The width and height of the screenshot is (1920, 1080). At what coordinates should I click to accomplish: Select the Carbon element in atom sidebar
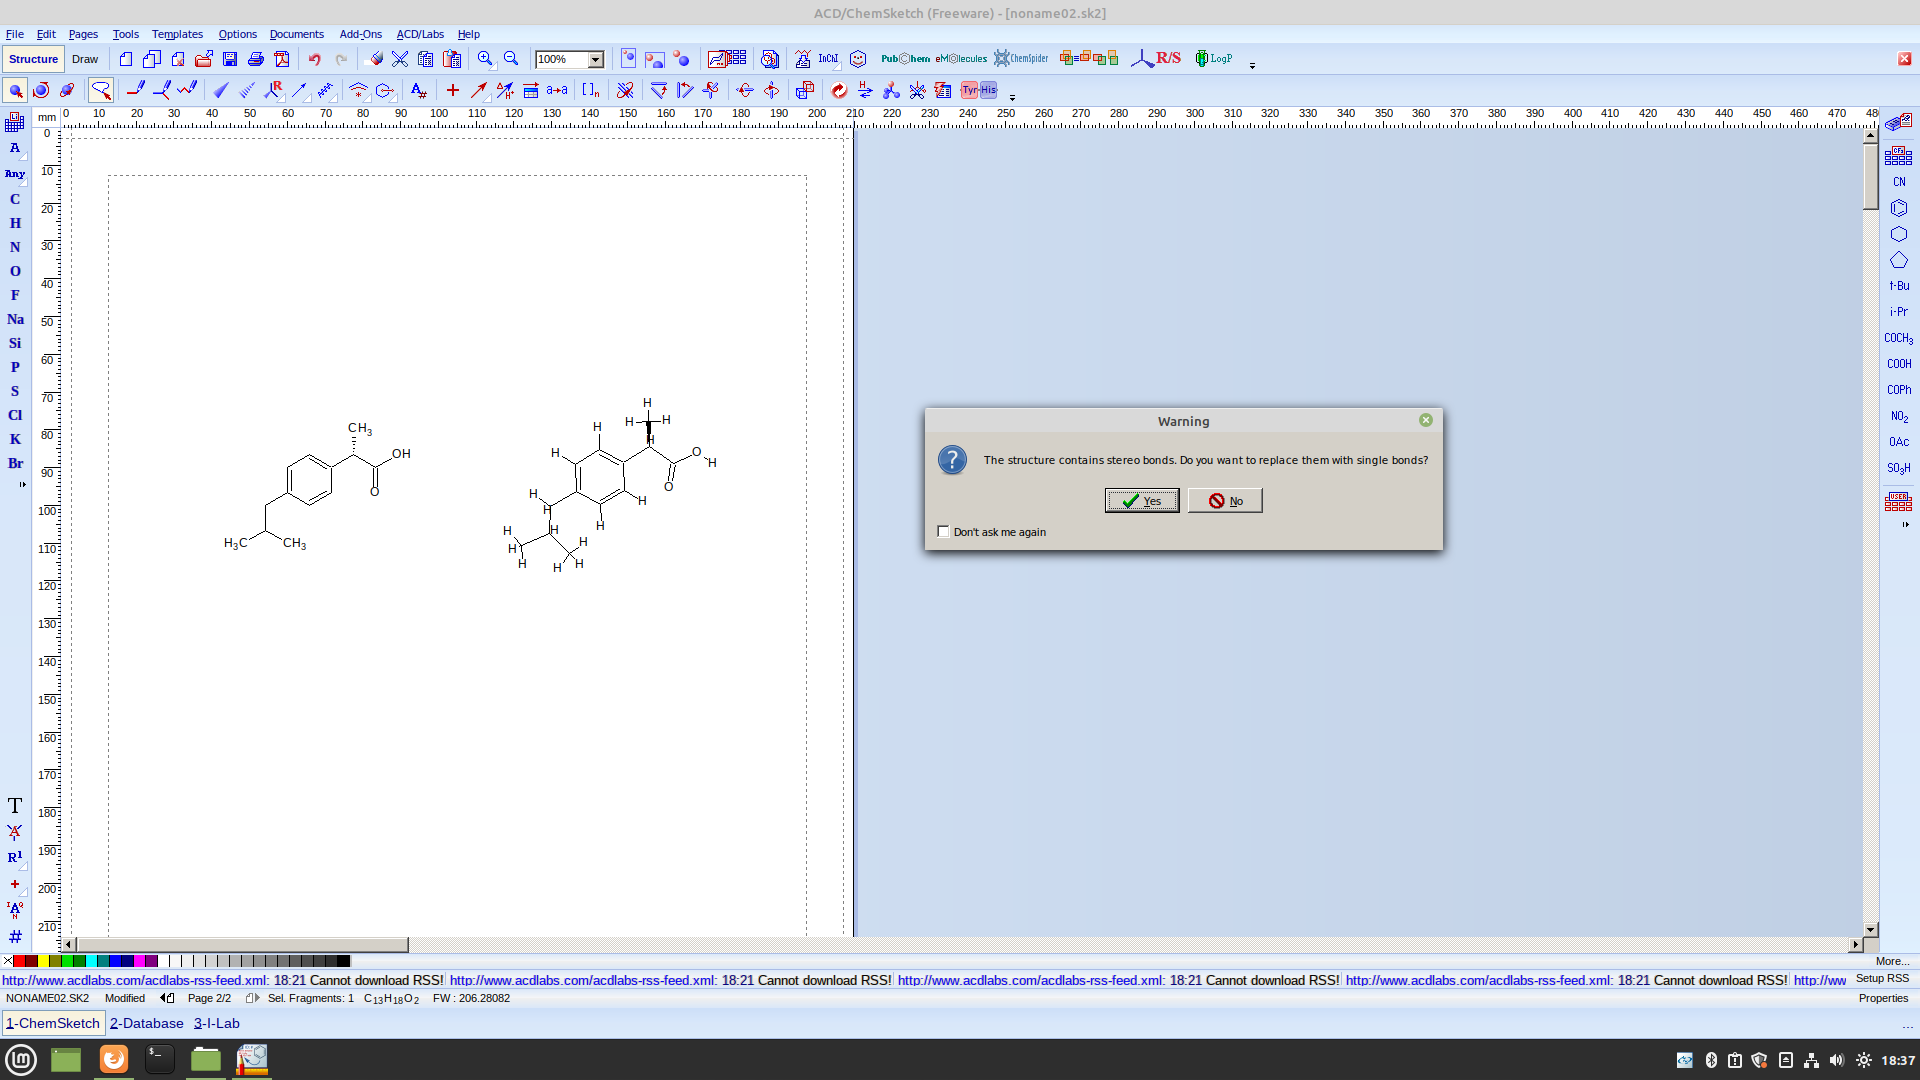click(15, 199)
